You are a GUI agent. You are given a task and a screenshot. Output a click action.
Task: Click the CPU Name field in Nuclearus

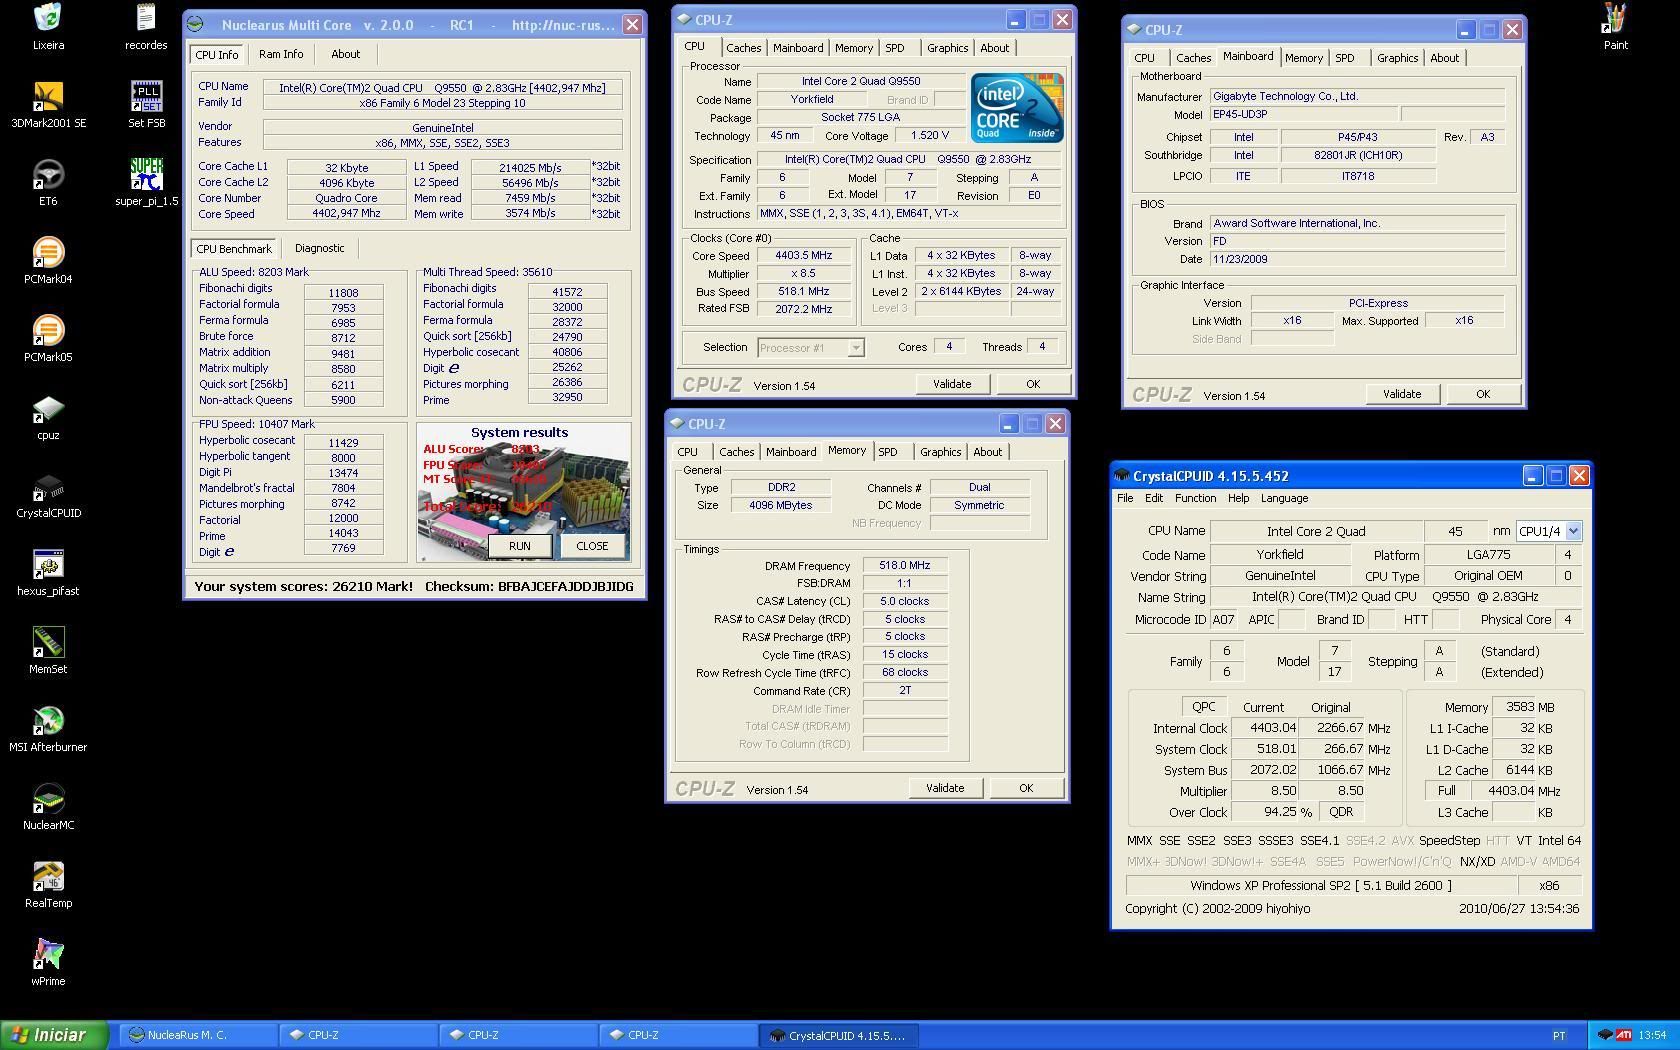coord(443,88)
